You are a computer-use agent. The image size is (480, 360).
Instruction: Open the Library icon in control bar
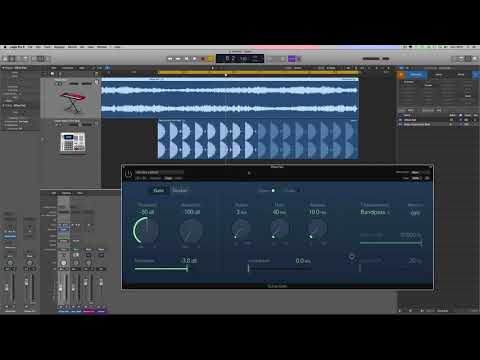(x=5, y=59)
